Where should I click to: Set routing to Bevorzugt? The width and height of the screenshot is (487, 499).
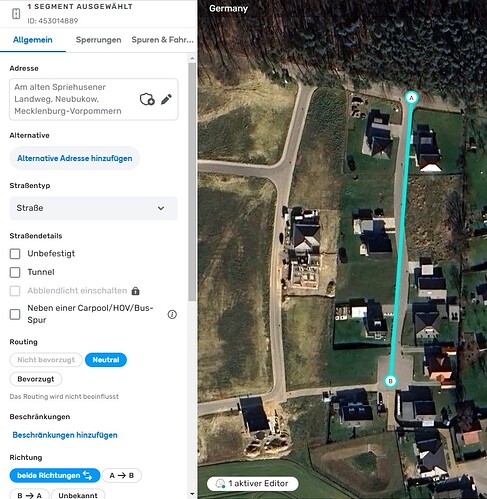pos(36,379)
